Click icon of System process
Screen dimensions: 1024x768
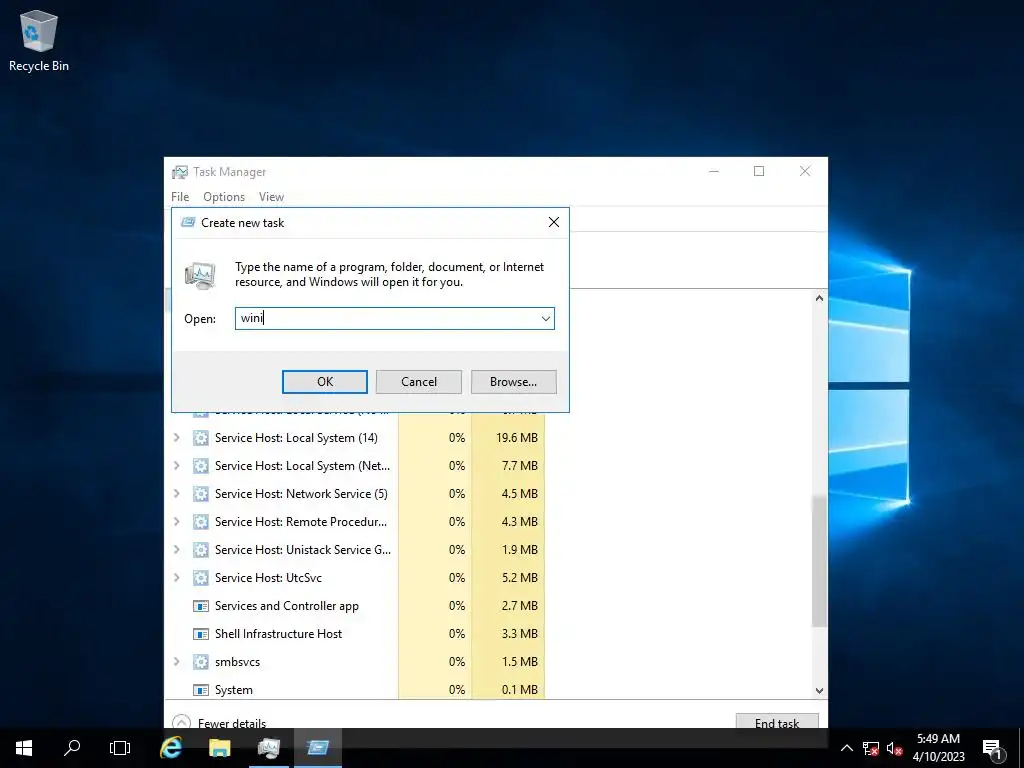click(x=200, y=690)
